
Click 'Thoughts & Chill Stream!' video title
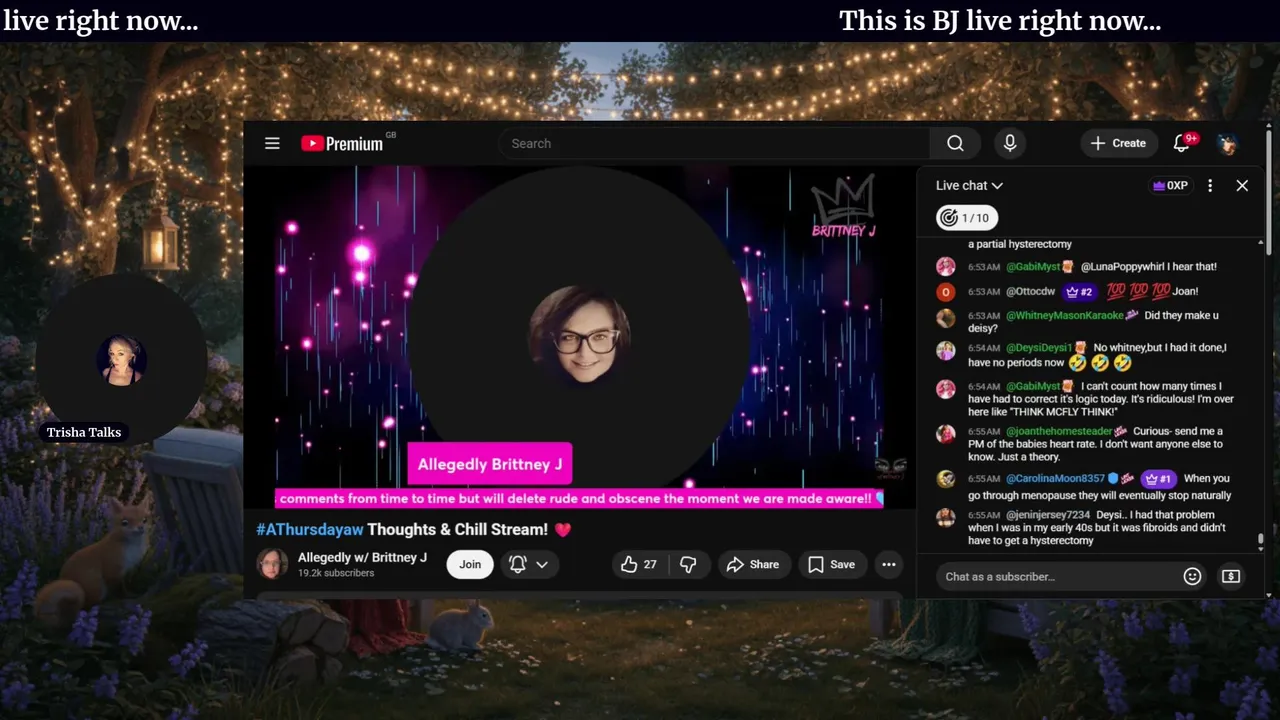coord(457,529)
